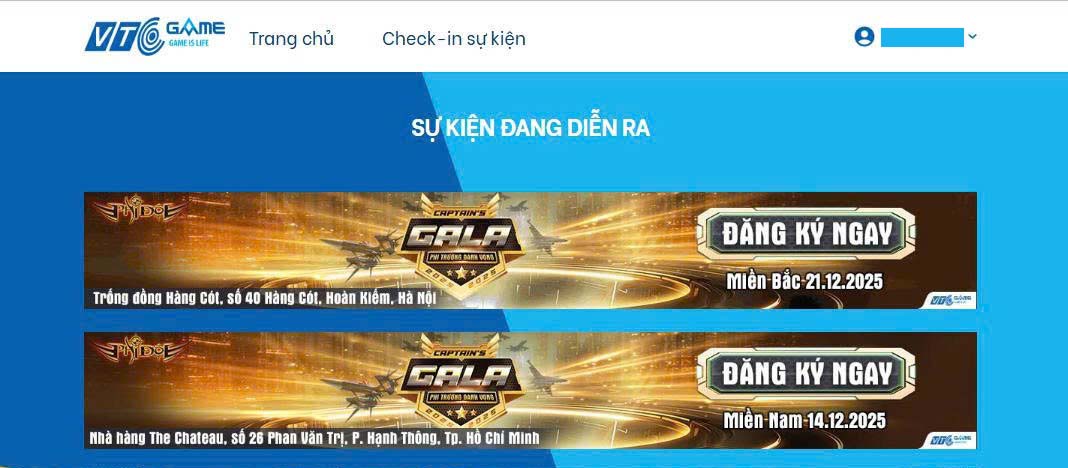Viewport: 1068px width, 468px height.
Task: Open the Hồ Chí Minh Chateau venue banner
Action: [x=530, y=390]
